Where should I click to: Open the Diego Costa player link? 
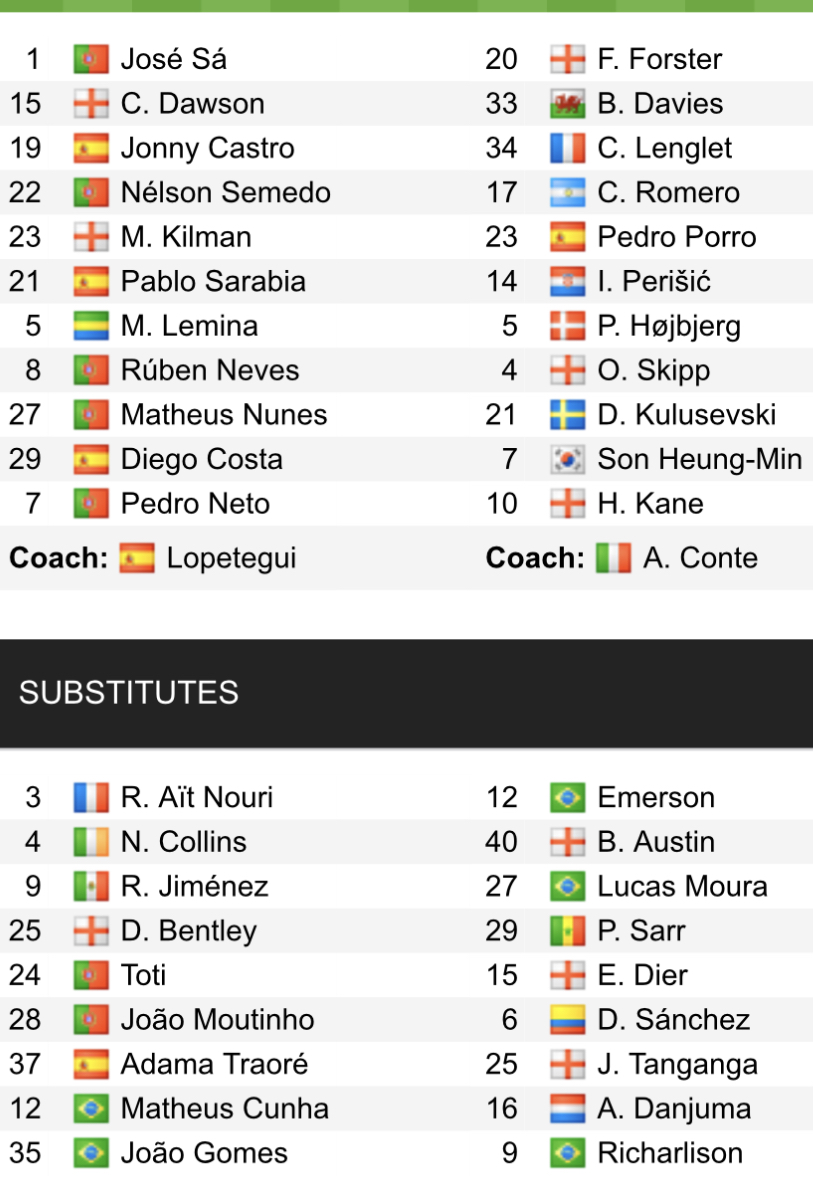pyautogui.click(x=201, y=460)
